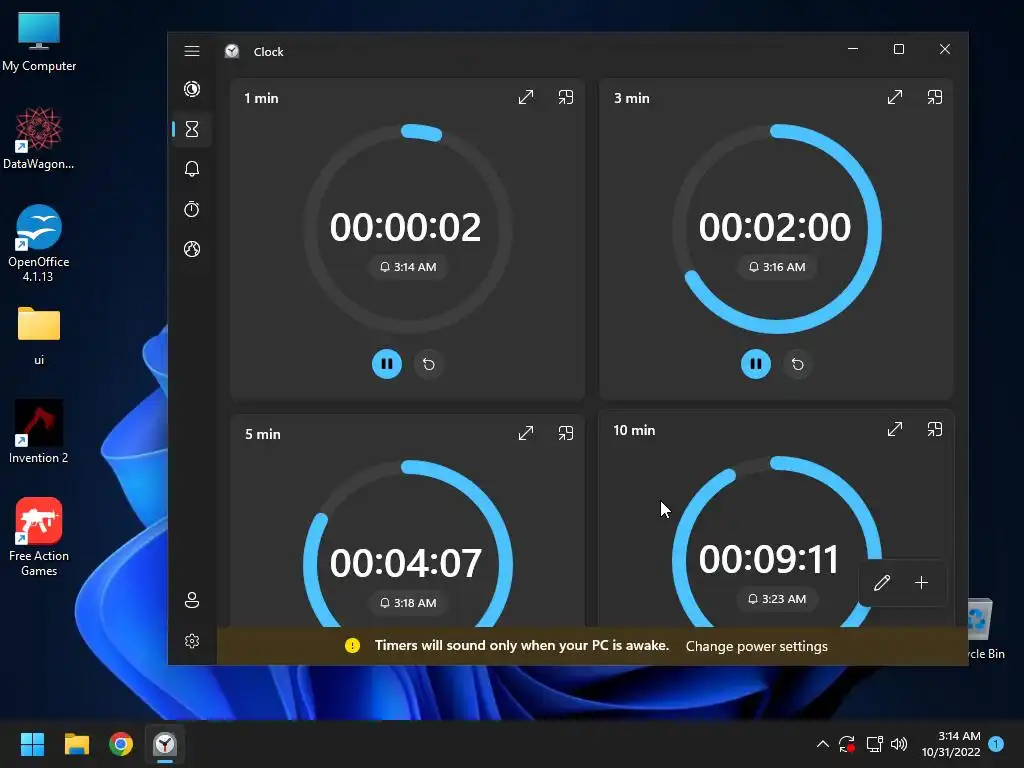Open the Clock navigation hamburger menu
Viewport: 1024px width, 768px height.
point(192,51)
